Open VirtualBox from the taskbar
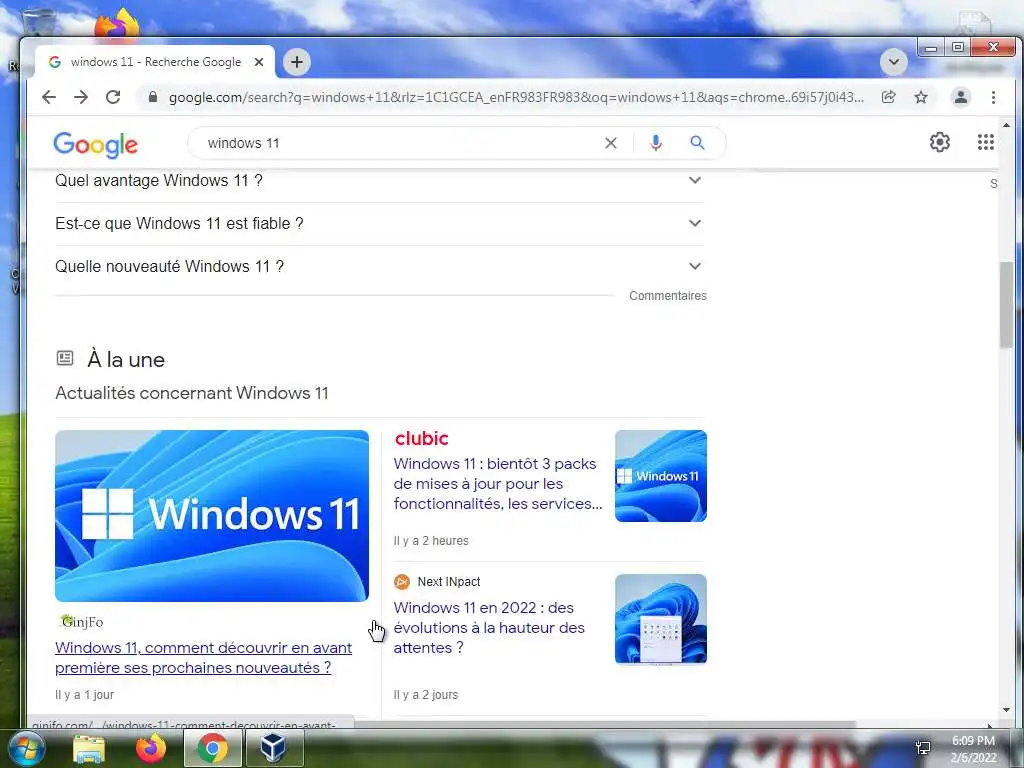 273,748
